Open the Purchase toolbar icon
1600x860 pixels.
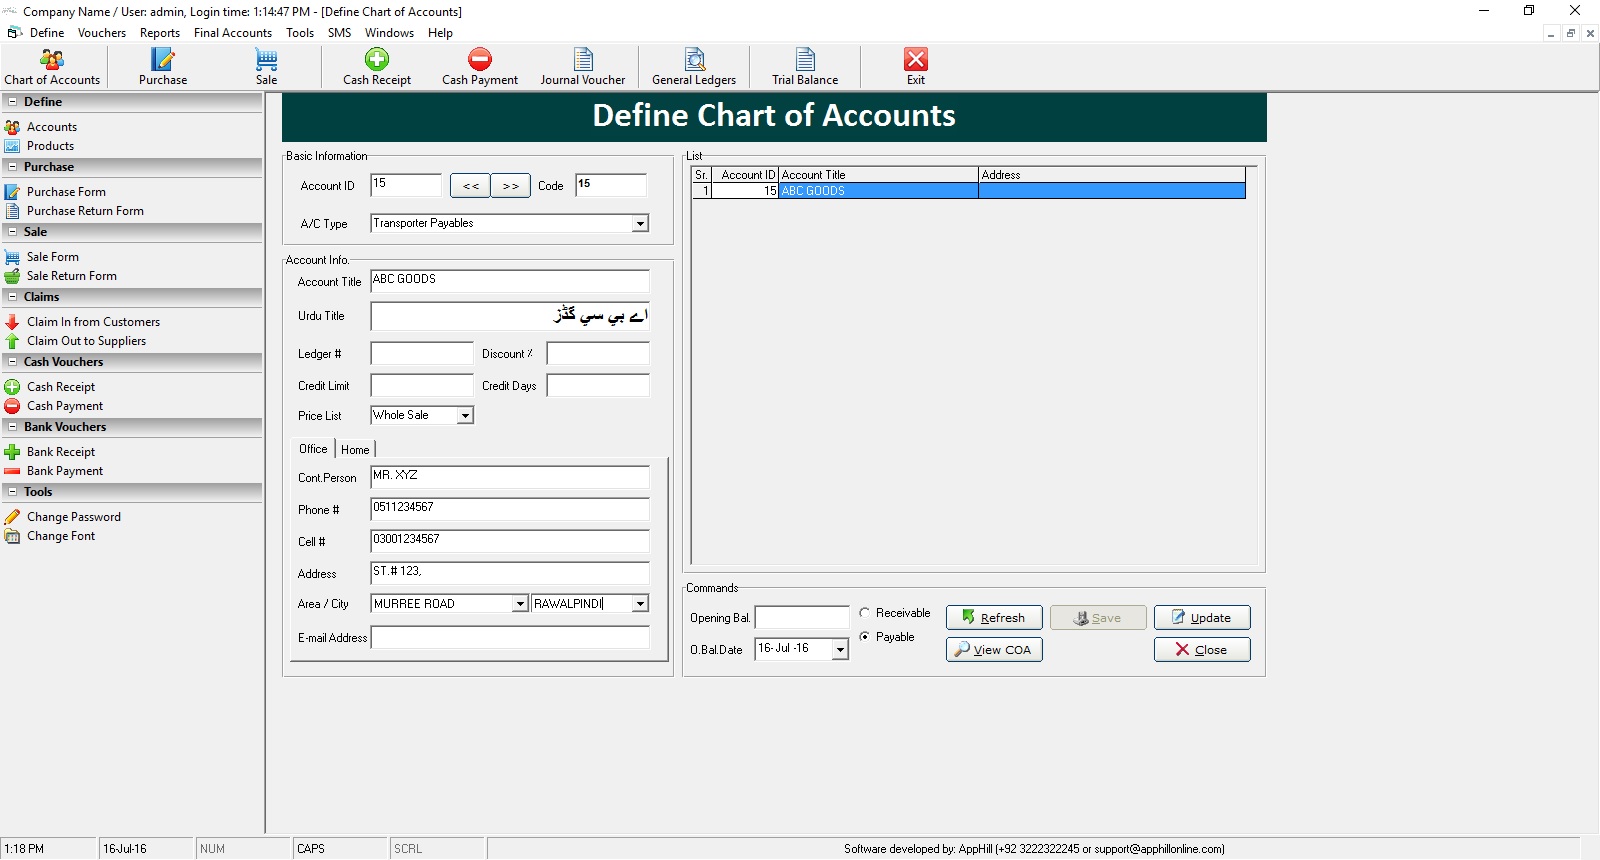pos(162,67)
